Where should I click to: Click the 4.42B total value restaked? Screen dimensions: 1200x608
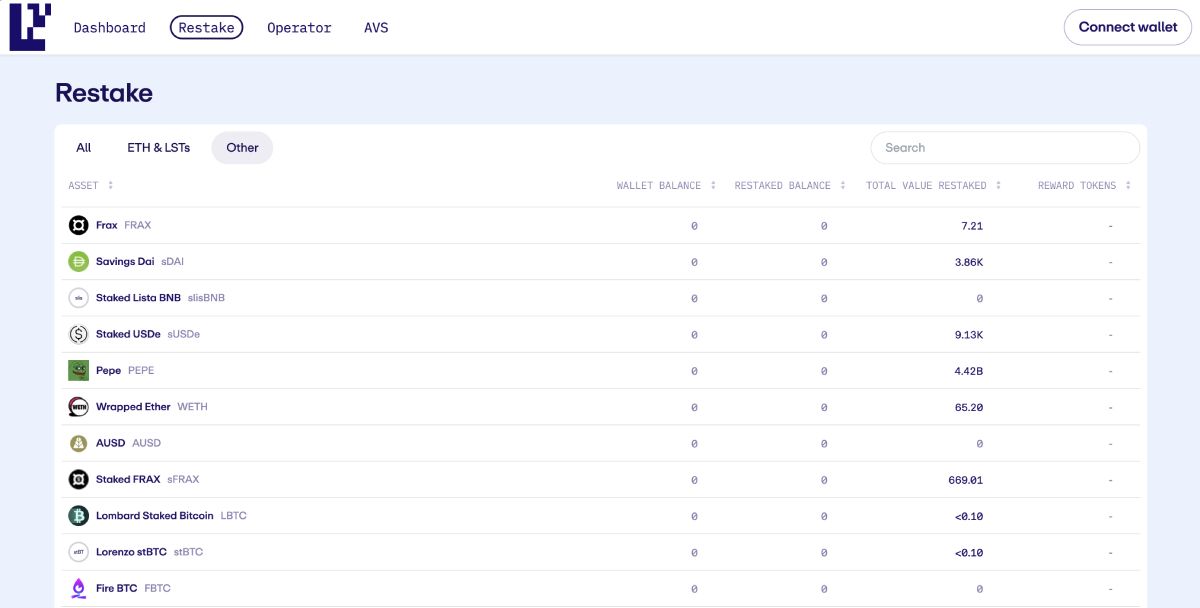click(x=969, y=371)
